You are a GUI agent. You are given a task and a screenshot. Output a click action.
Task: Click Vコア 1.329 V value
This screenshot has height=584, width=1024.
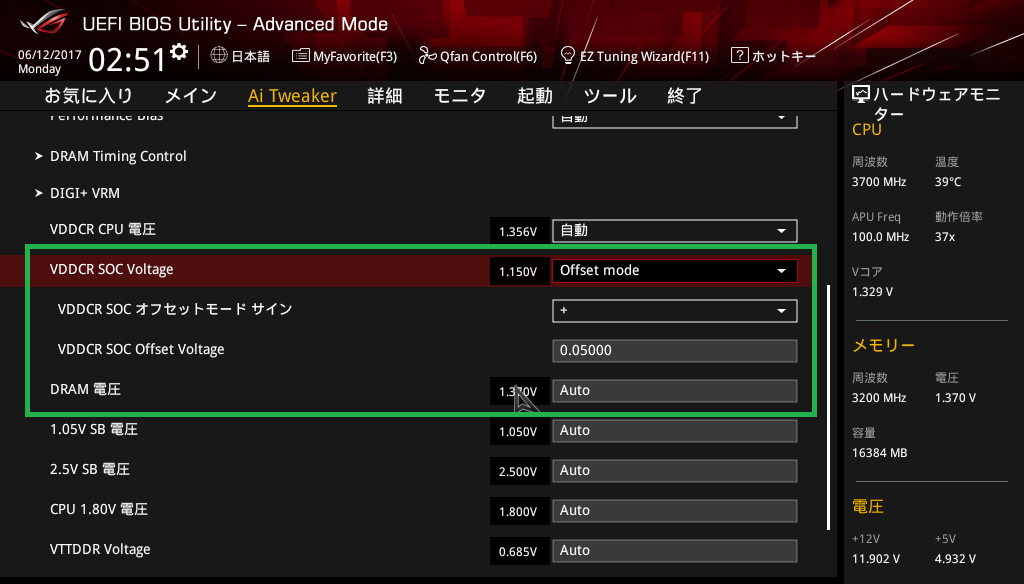point(872,292)
